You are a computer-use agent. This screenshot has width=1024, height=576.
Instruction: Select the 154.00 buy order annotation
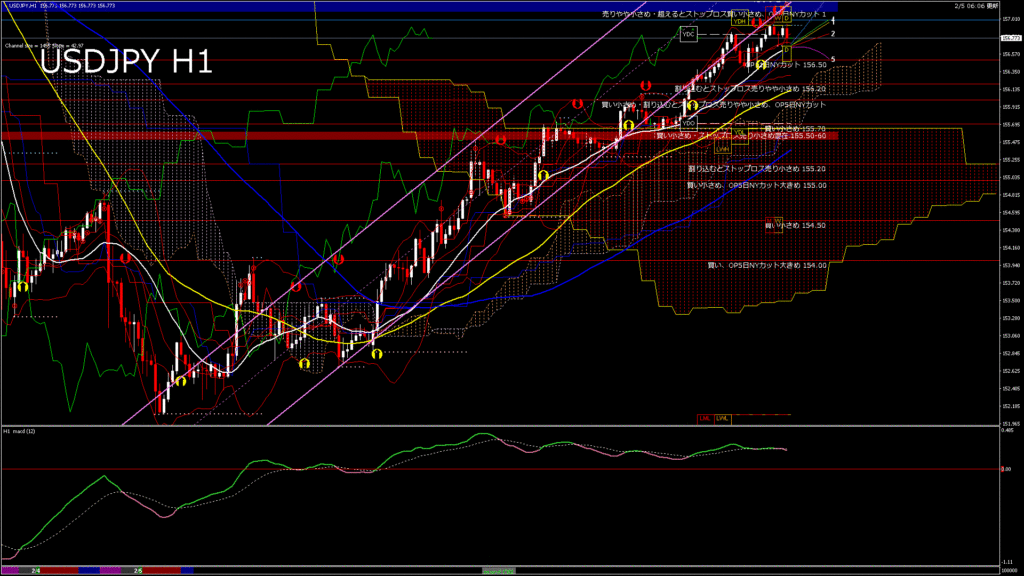pyautogui.click(x=766, y=265)
